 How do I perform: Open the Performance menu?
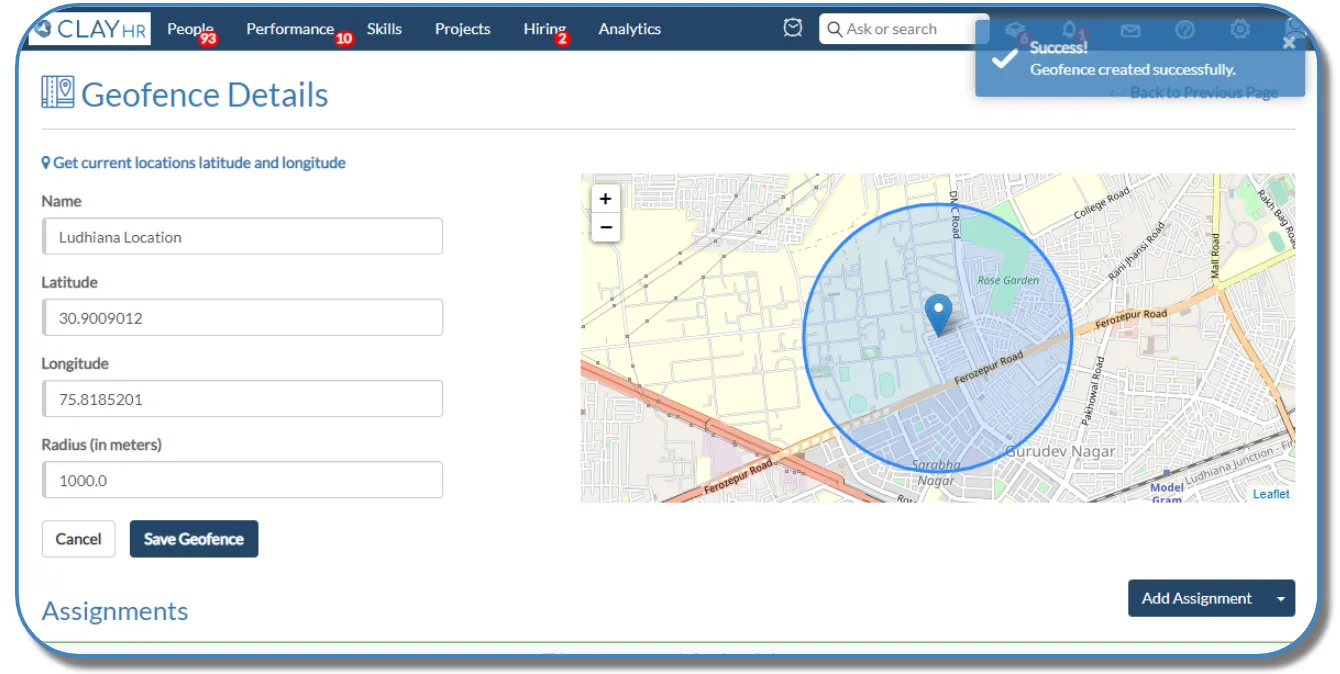290,29
